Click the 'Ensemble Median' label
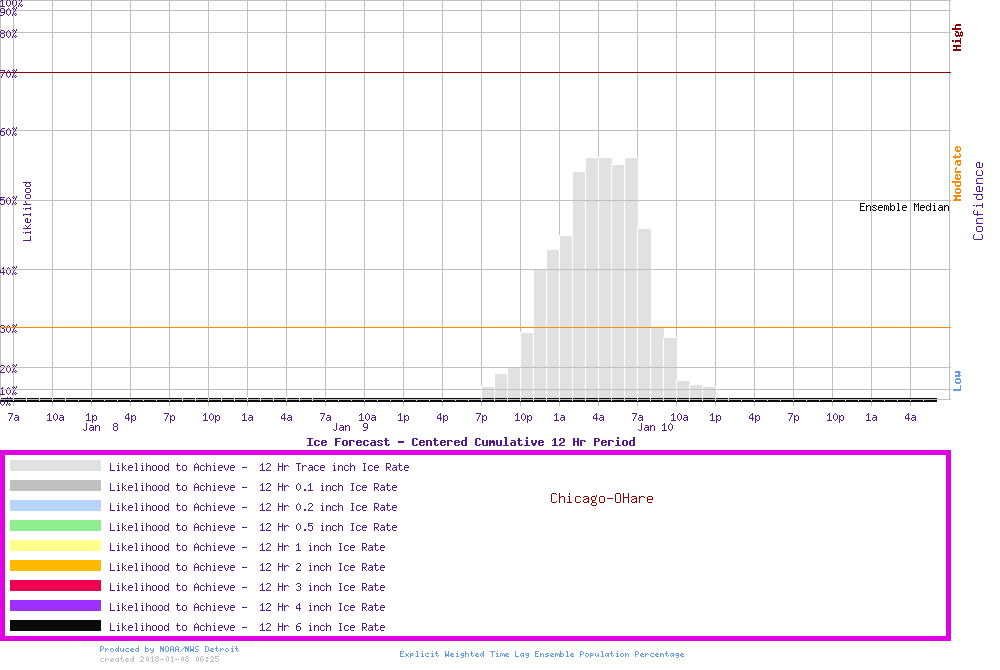 (904, 207)
